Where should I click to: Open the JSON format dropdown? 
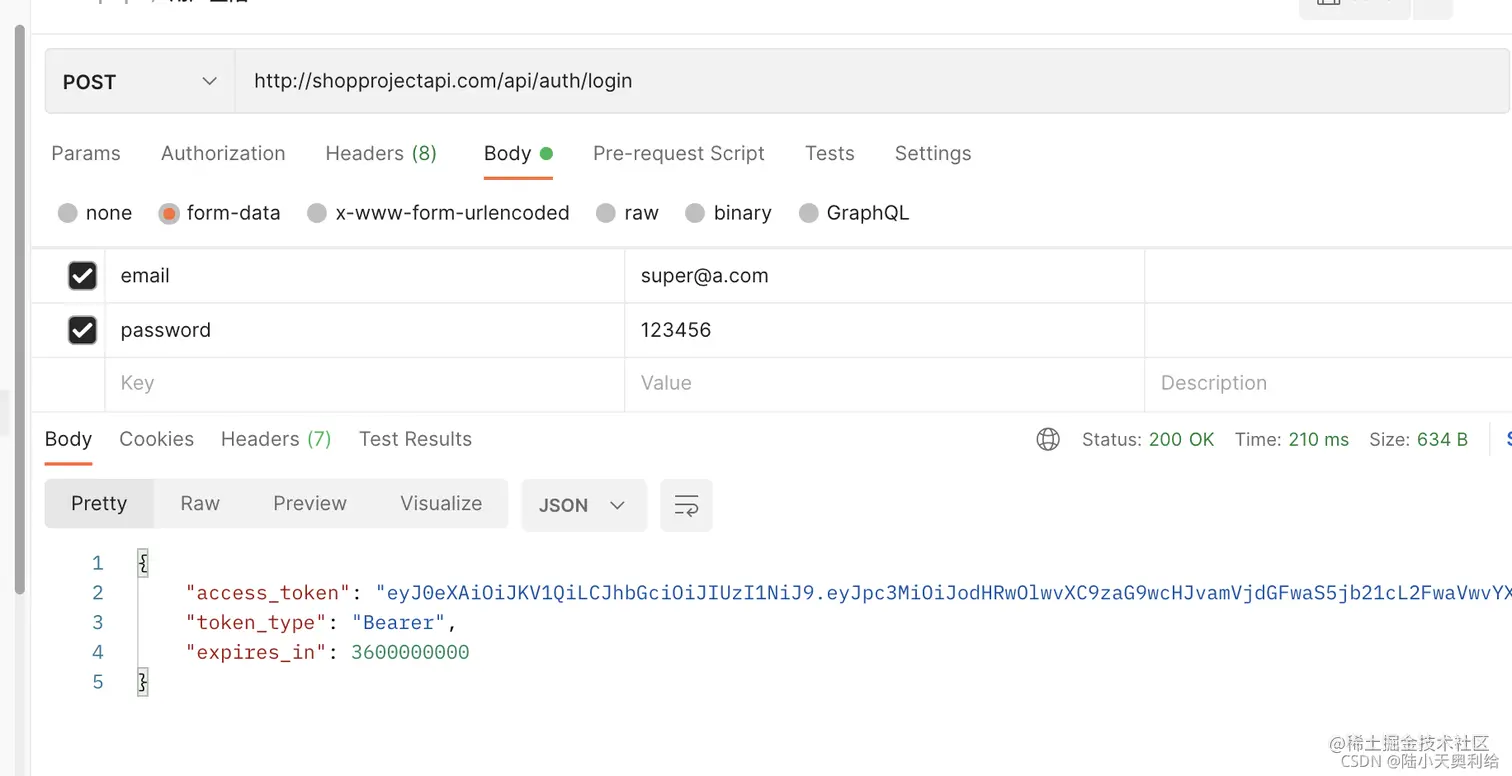pos(584,505)
